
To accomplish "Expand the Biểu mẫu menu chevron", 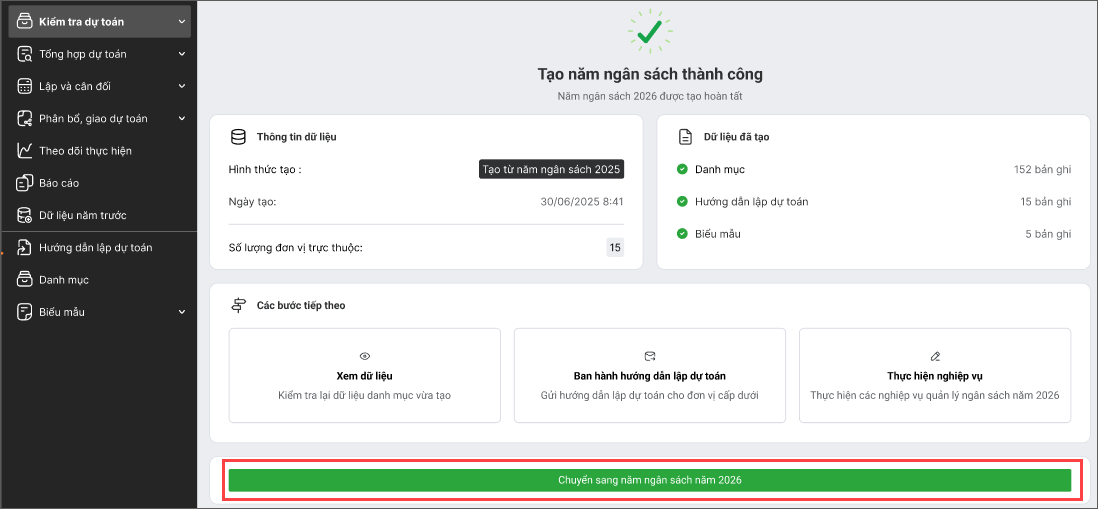I will point(181,312).
